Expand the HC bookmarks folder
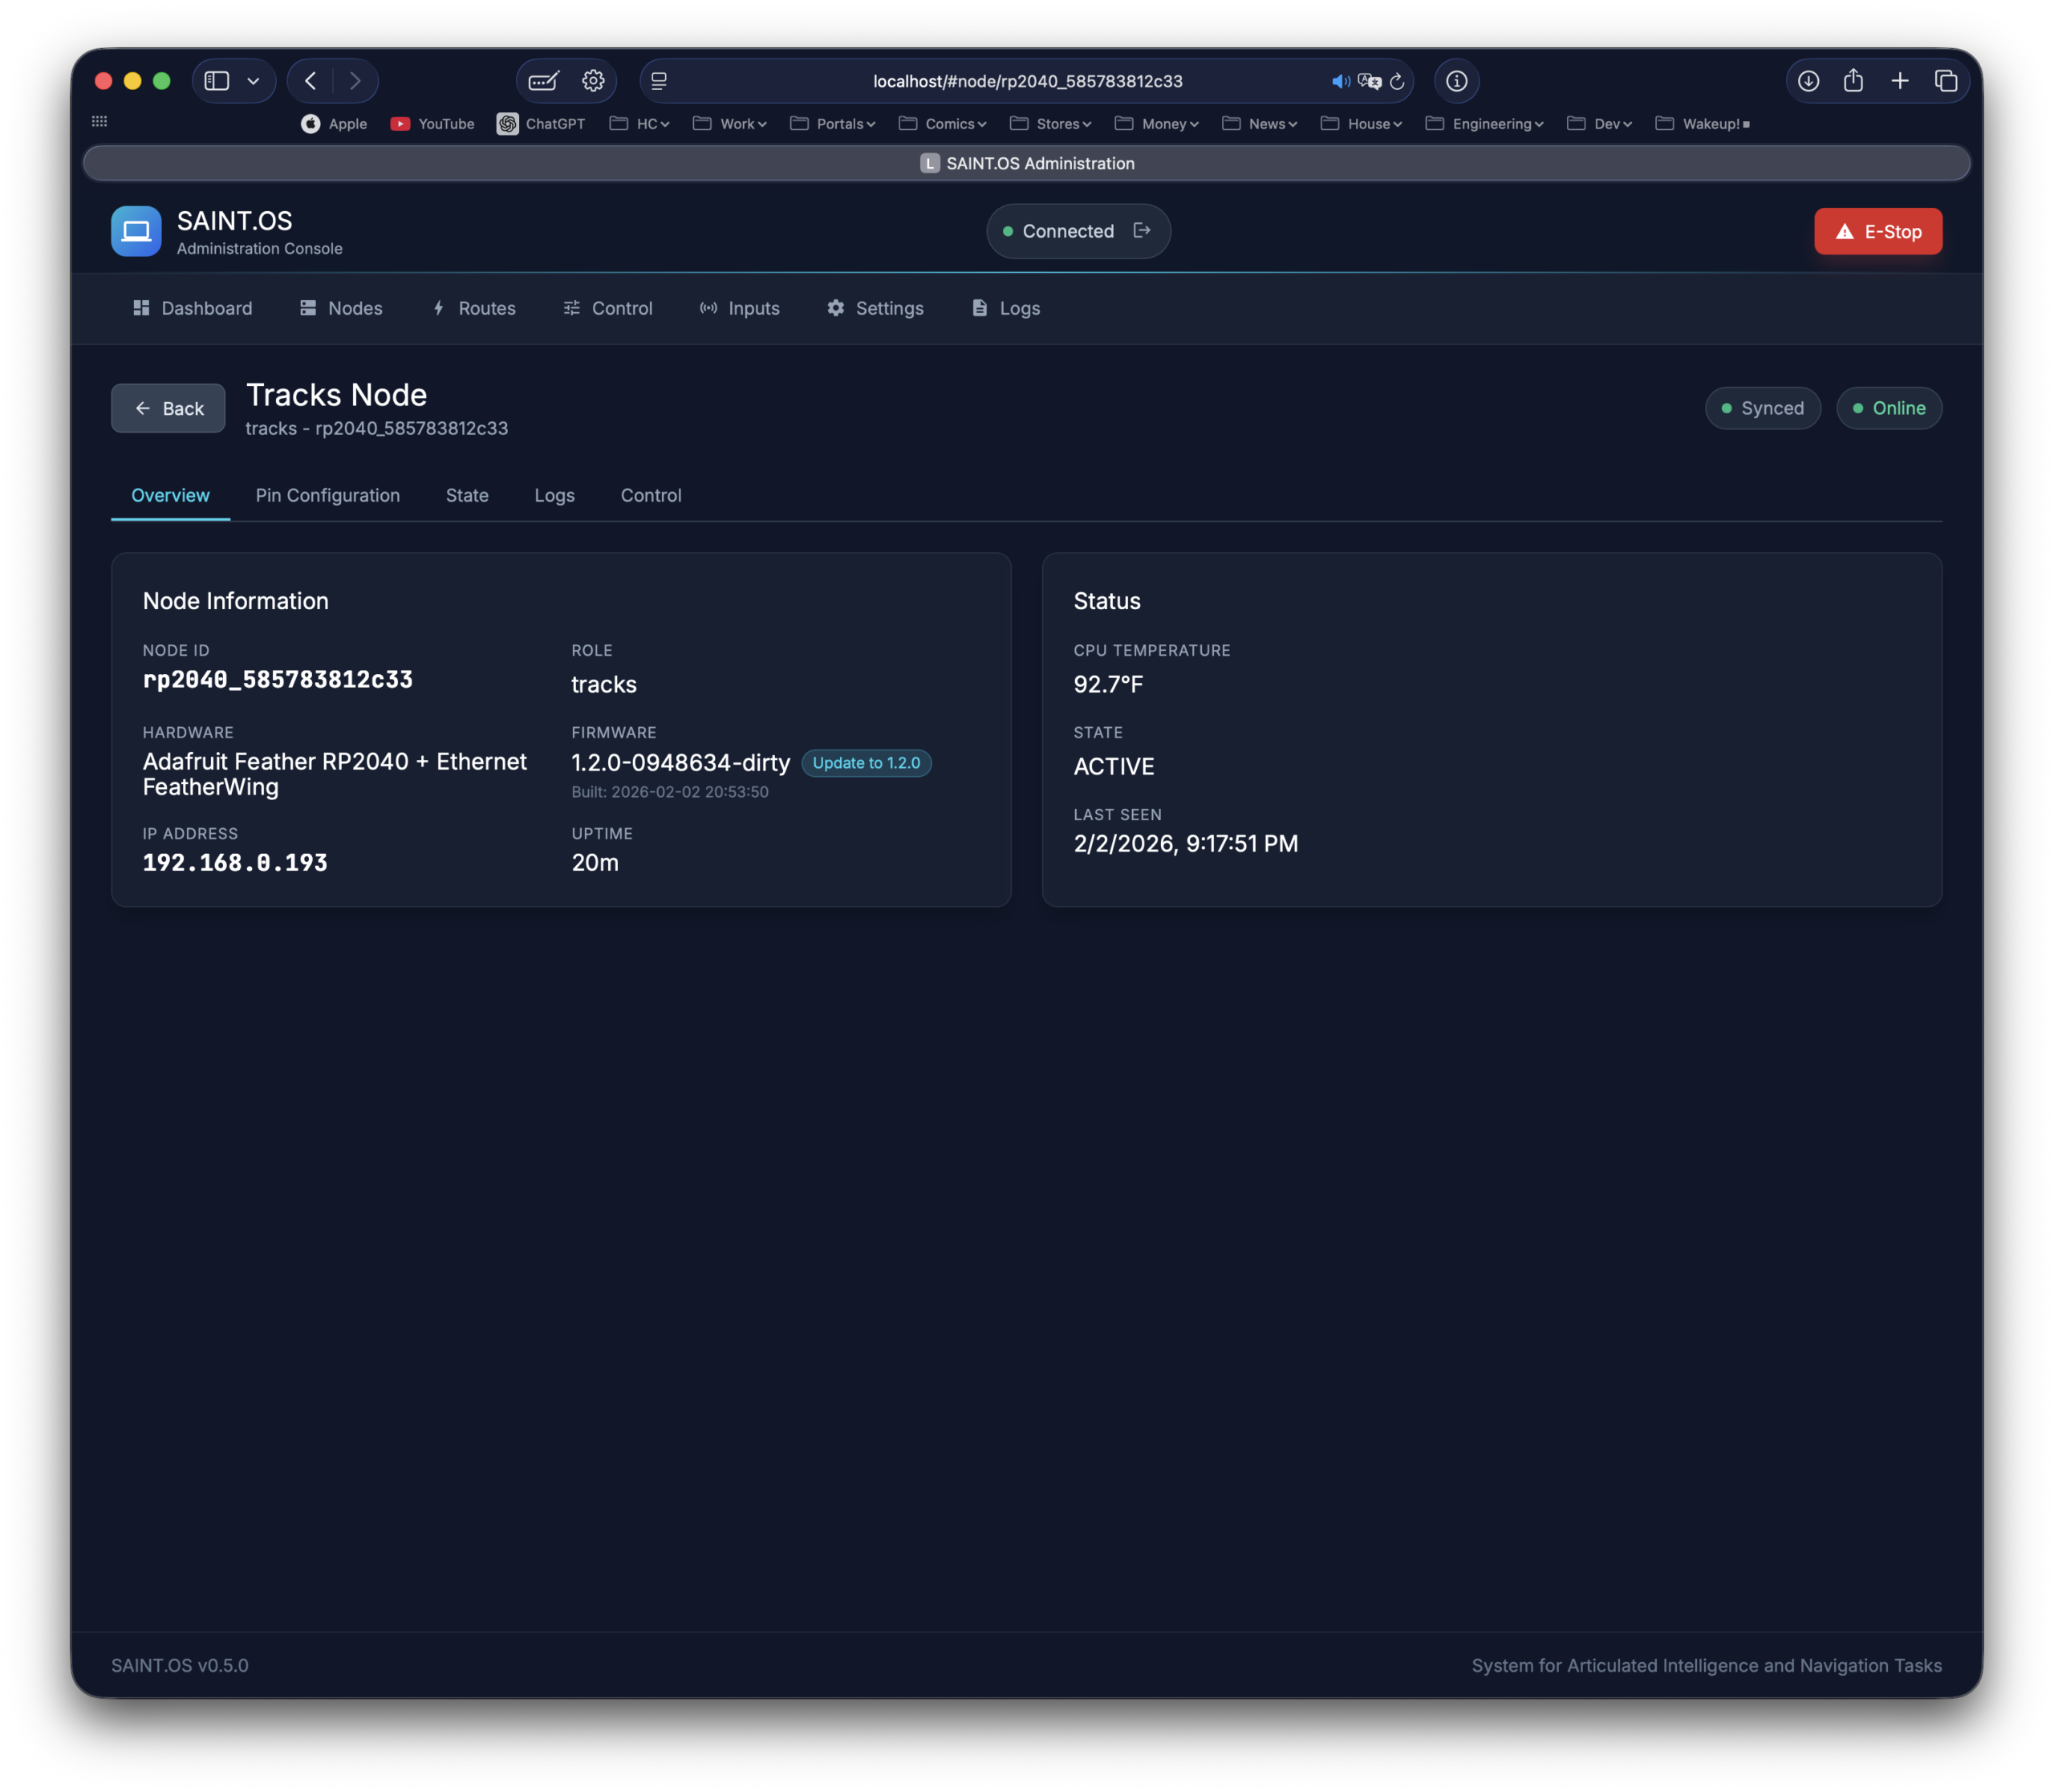 639,124
